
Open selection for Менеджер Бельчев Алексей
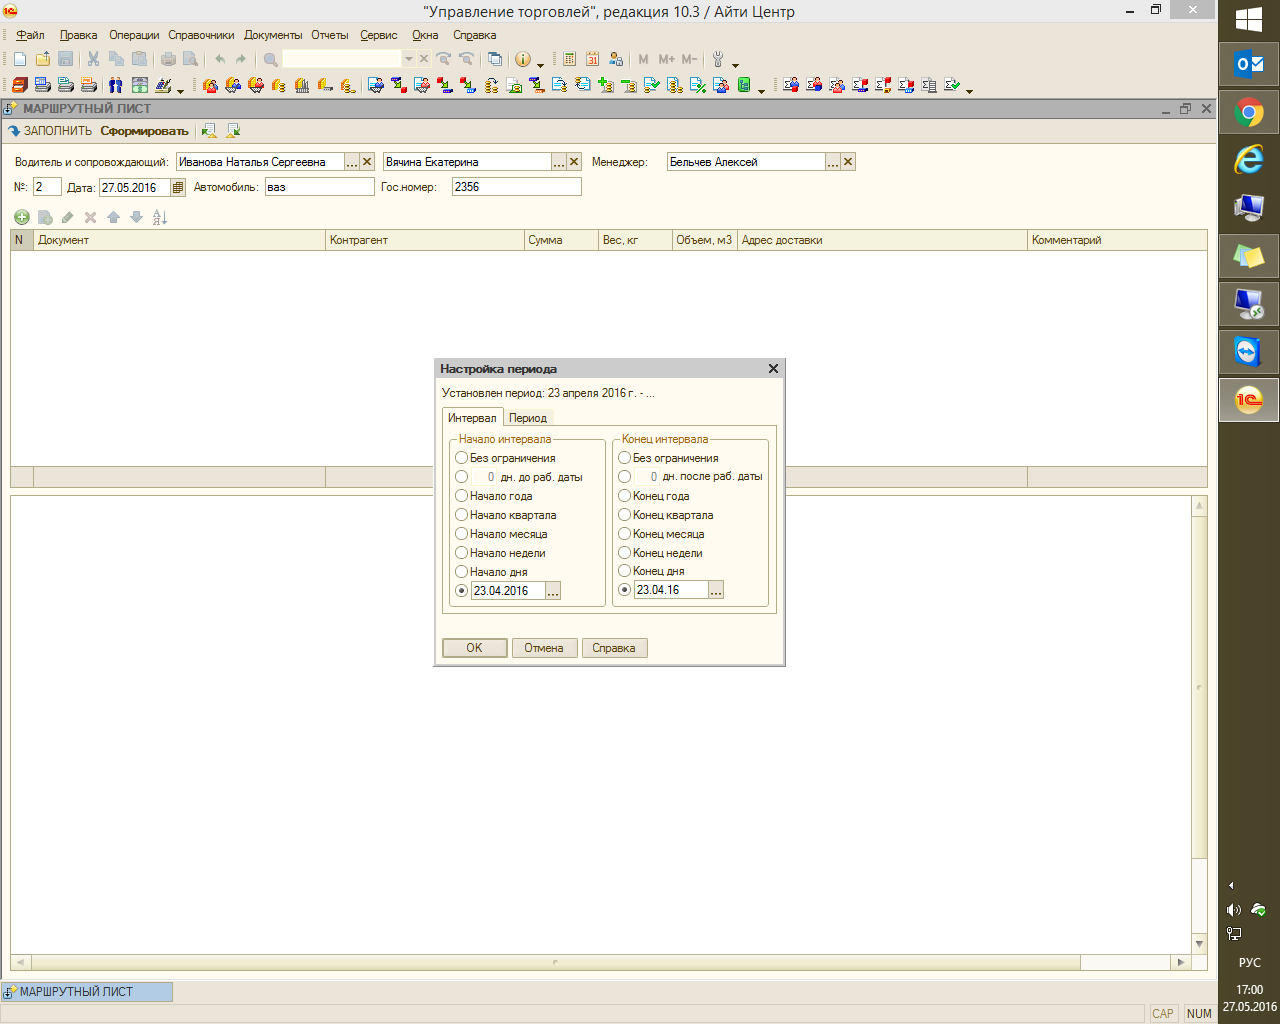click(x=833, y=162)
